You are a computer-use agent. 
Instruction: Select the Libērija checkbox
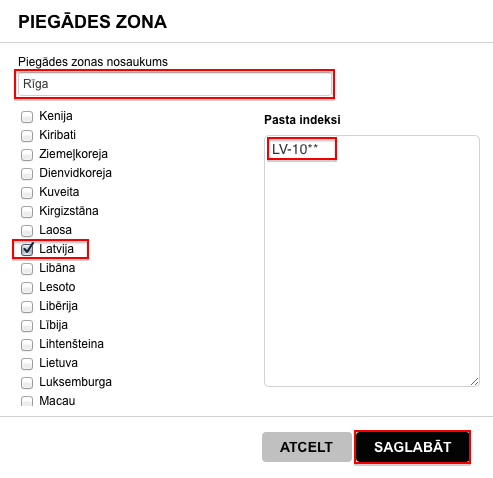(x=27, y=307)
